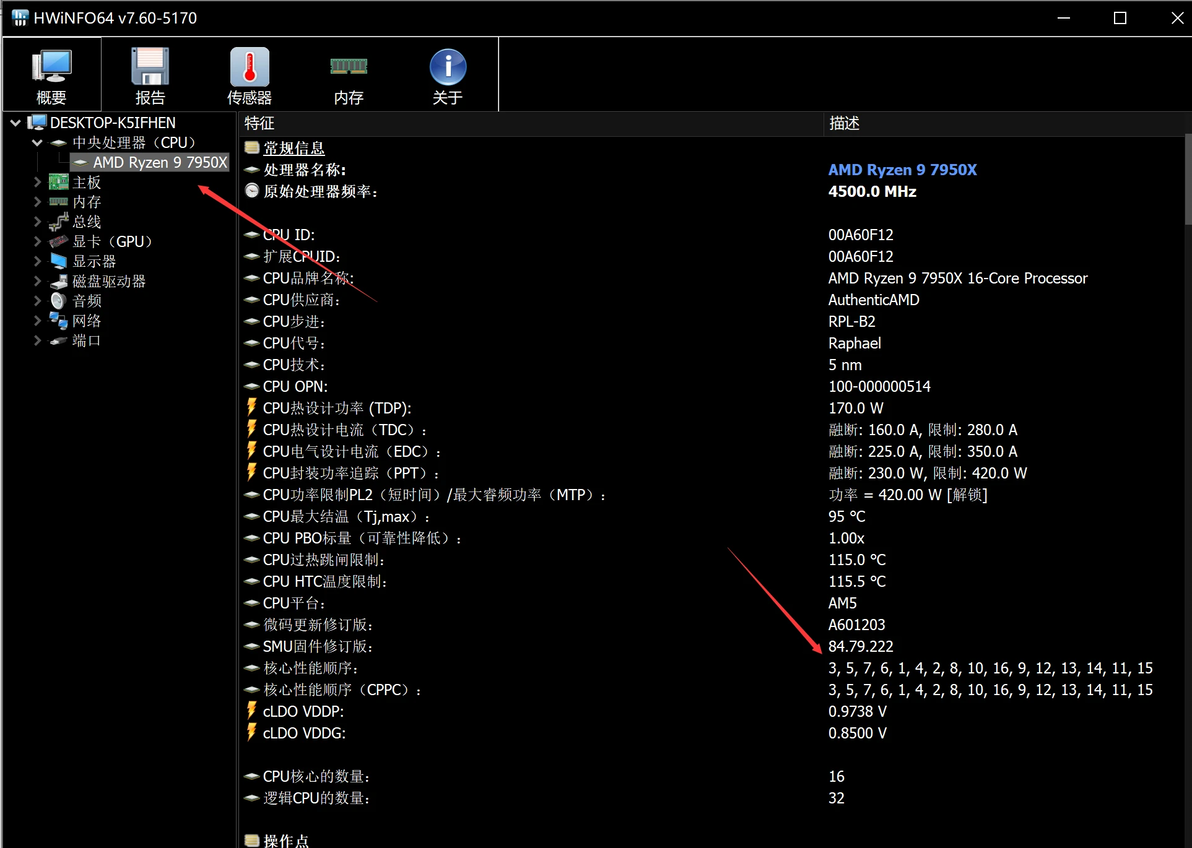Select the CPU ID row
This screenshot has height=848, width=1192.
coord(712,235)
